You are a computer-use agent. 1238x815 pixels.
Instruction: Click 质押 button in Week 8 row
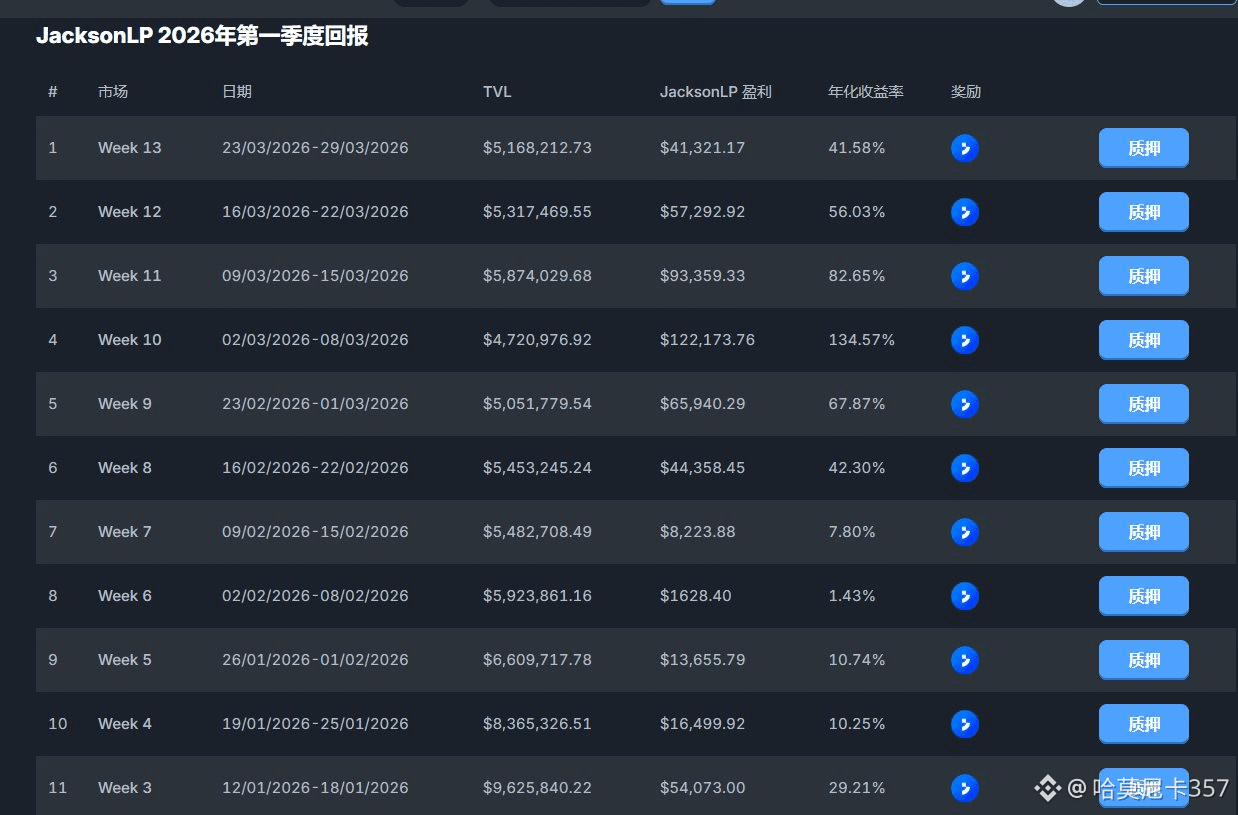point(1144,468)
